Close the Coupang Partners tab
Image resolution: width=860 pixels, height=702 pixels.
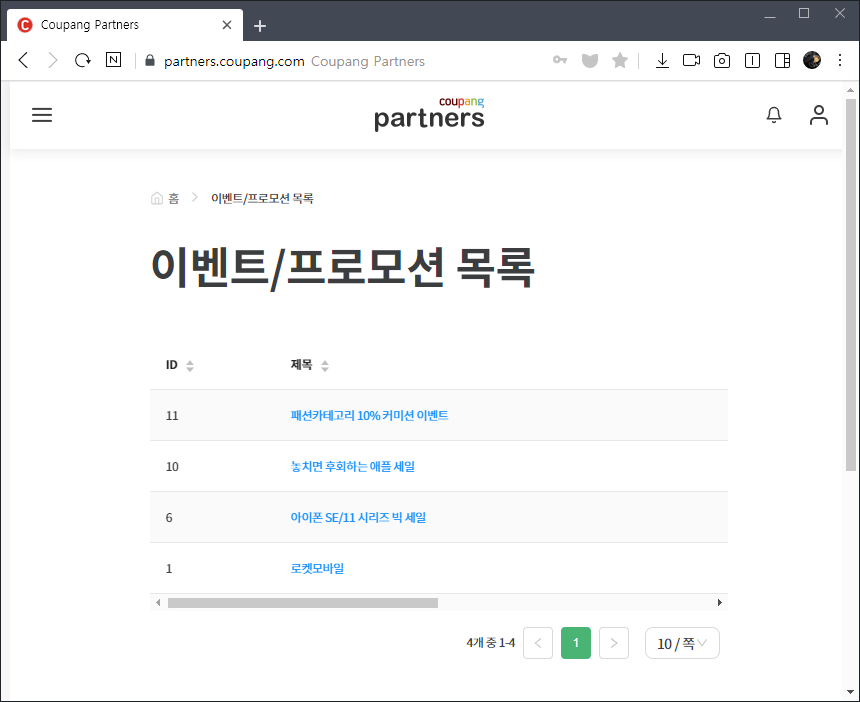point(227,25)
